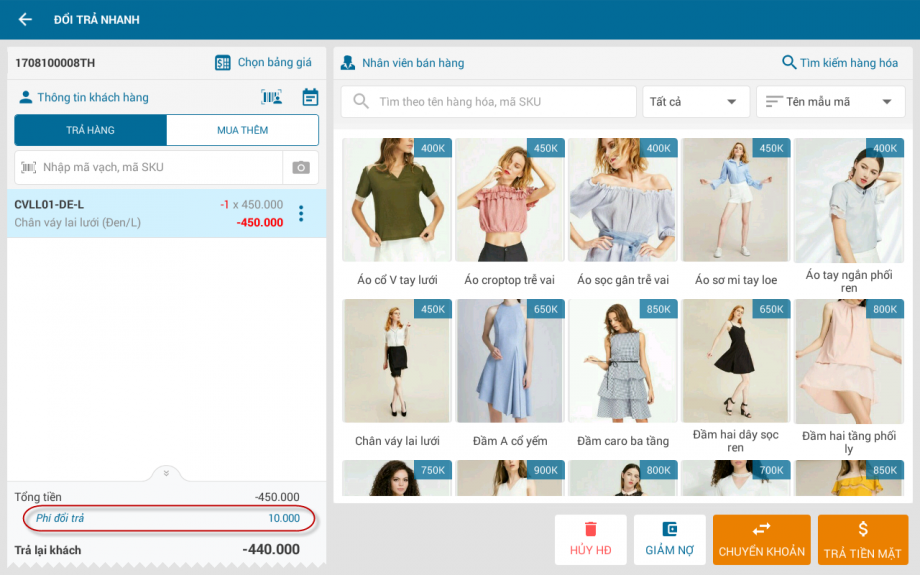
Task: Click the GIẢM NỢ button
Action: tap(669, 540)
